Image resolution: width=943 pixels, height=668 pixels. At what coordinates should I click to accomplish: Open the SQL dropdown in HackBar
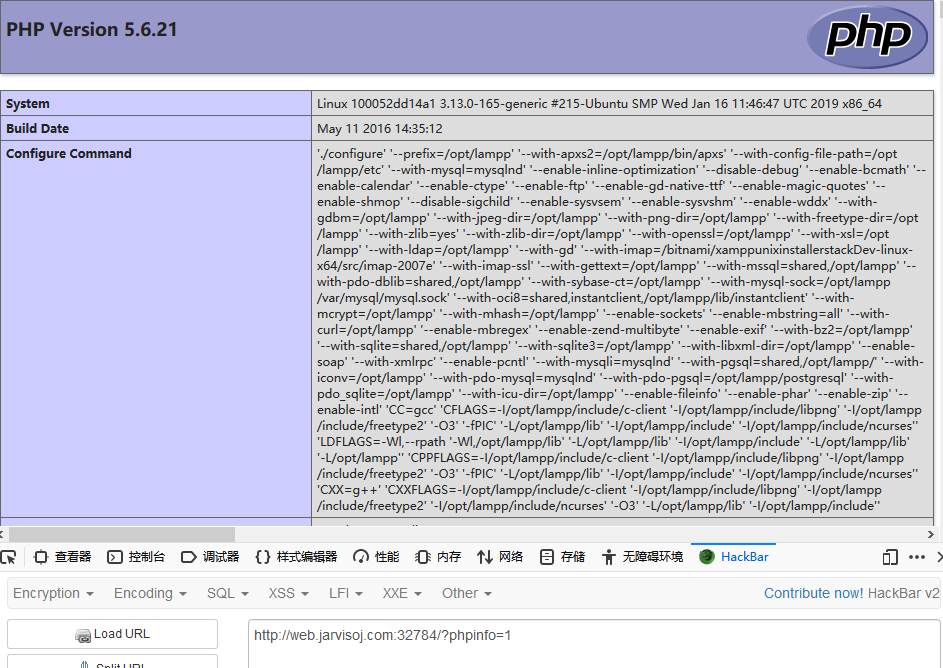coord(228,593)
